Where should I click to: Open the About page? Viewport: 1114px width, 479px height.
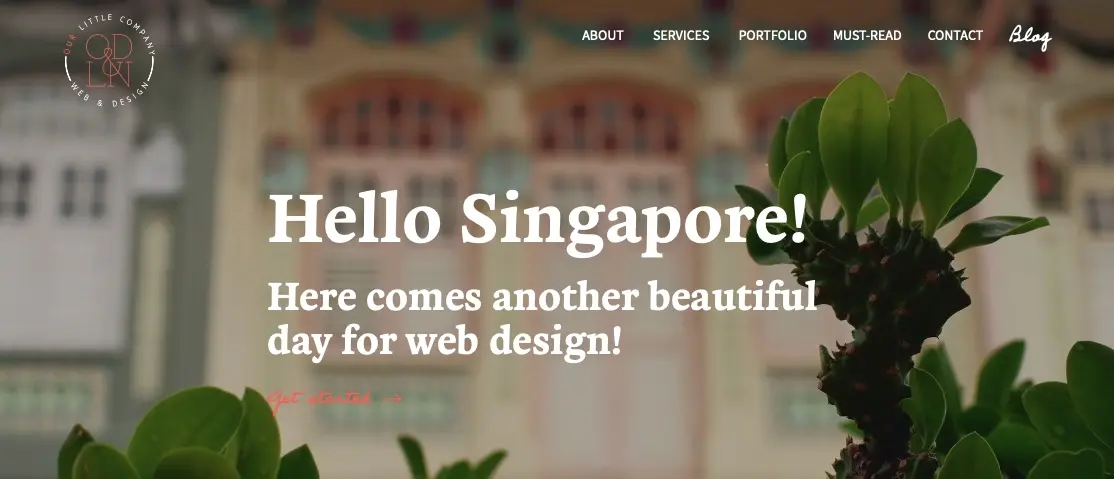[602, 36]
